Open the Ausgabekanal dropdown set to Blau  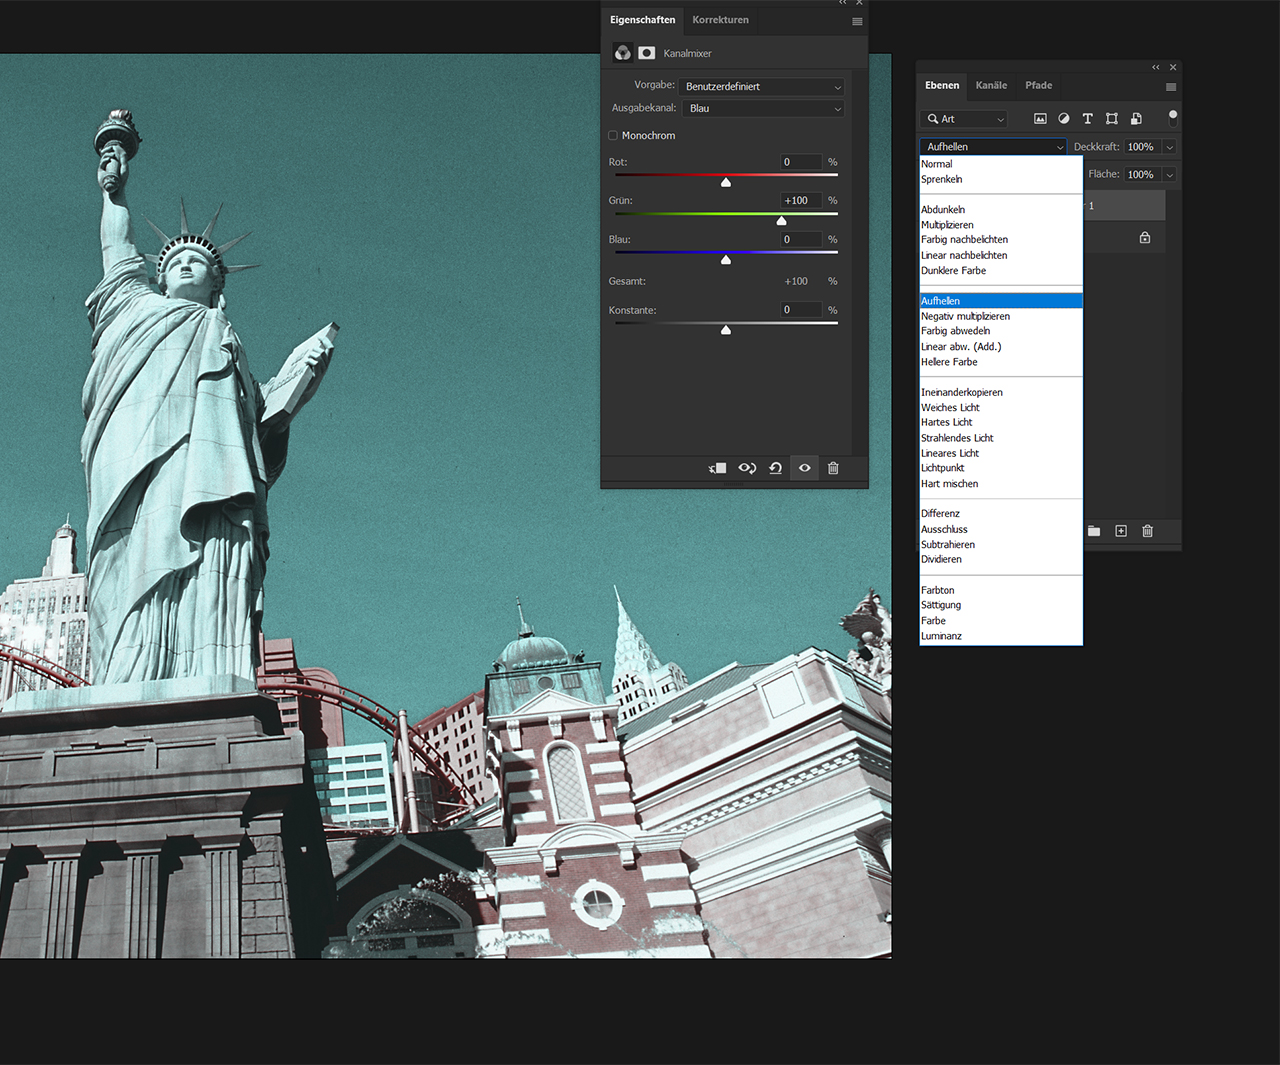coord(762,109)
